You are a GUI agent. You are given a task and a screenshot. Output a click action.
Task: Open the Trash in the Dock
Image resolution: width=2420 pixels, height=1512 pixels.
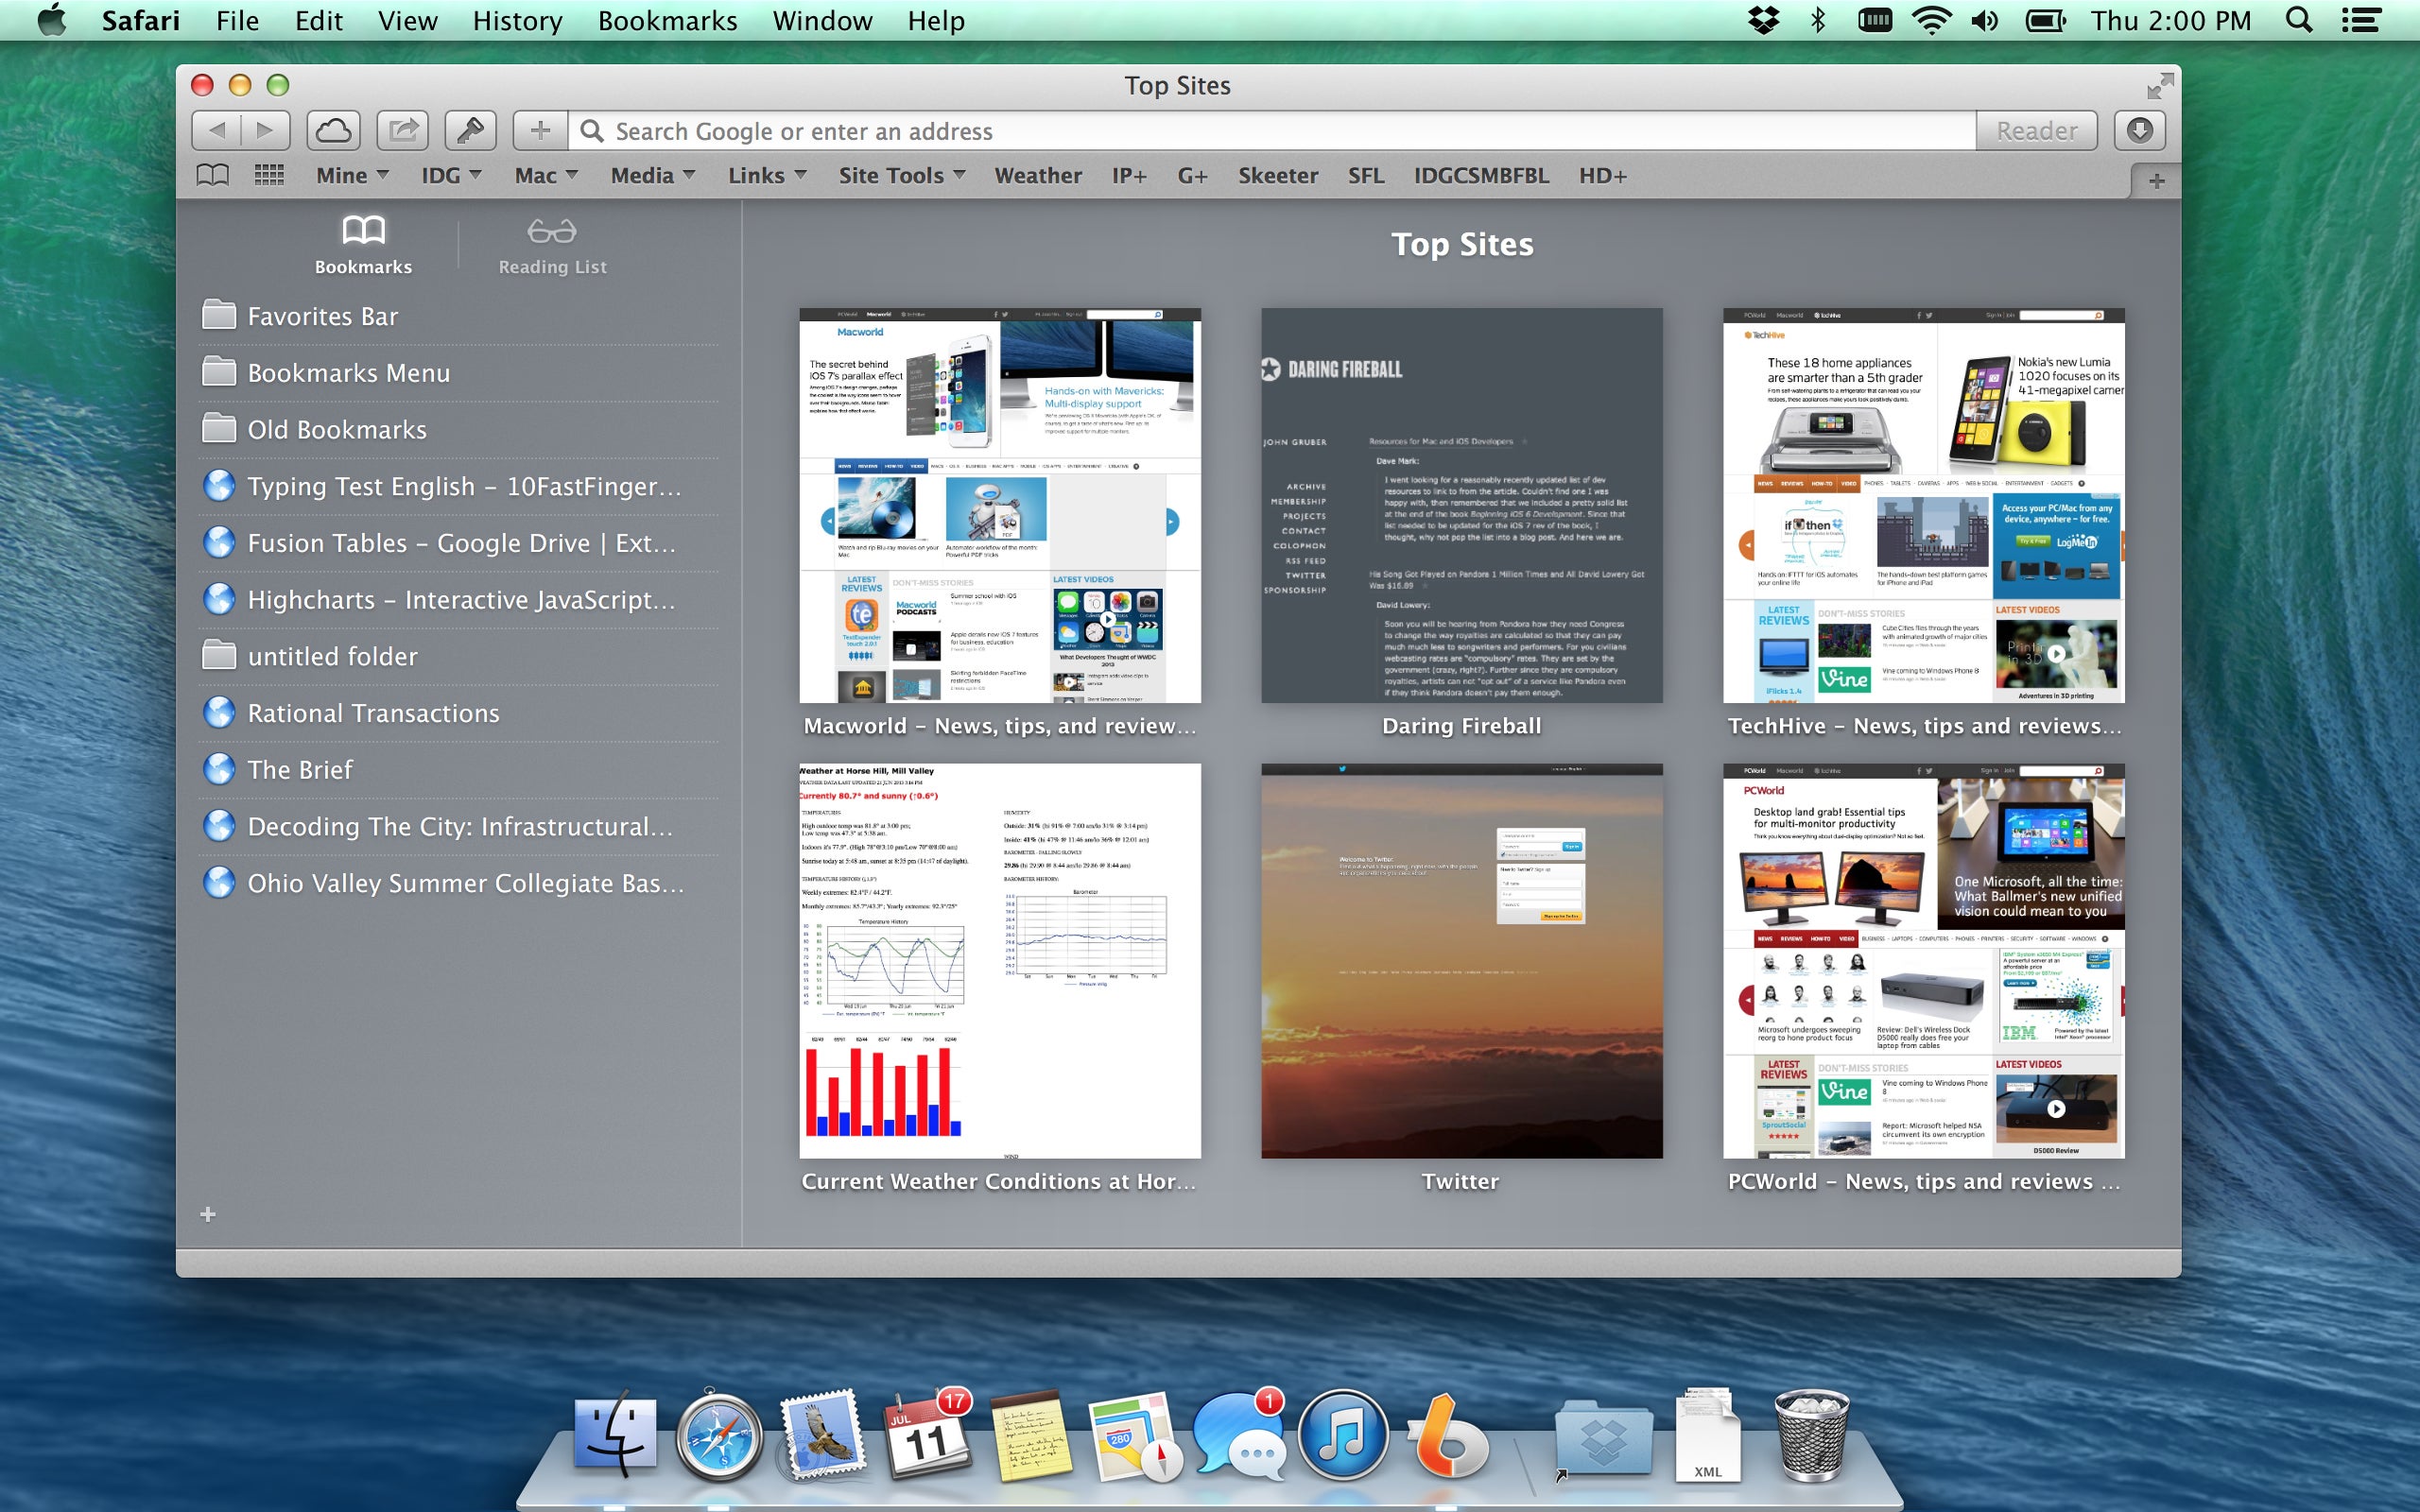click(x=1811, y=1436)
